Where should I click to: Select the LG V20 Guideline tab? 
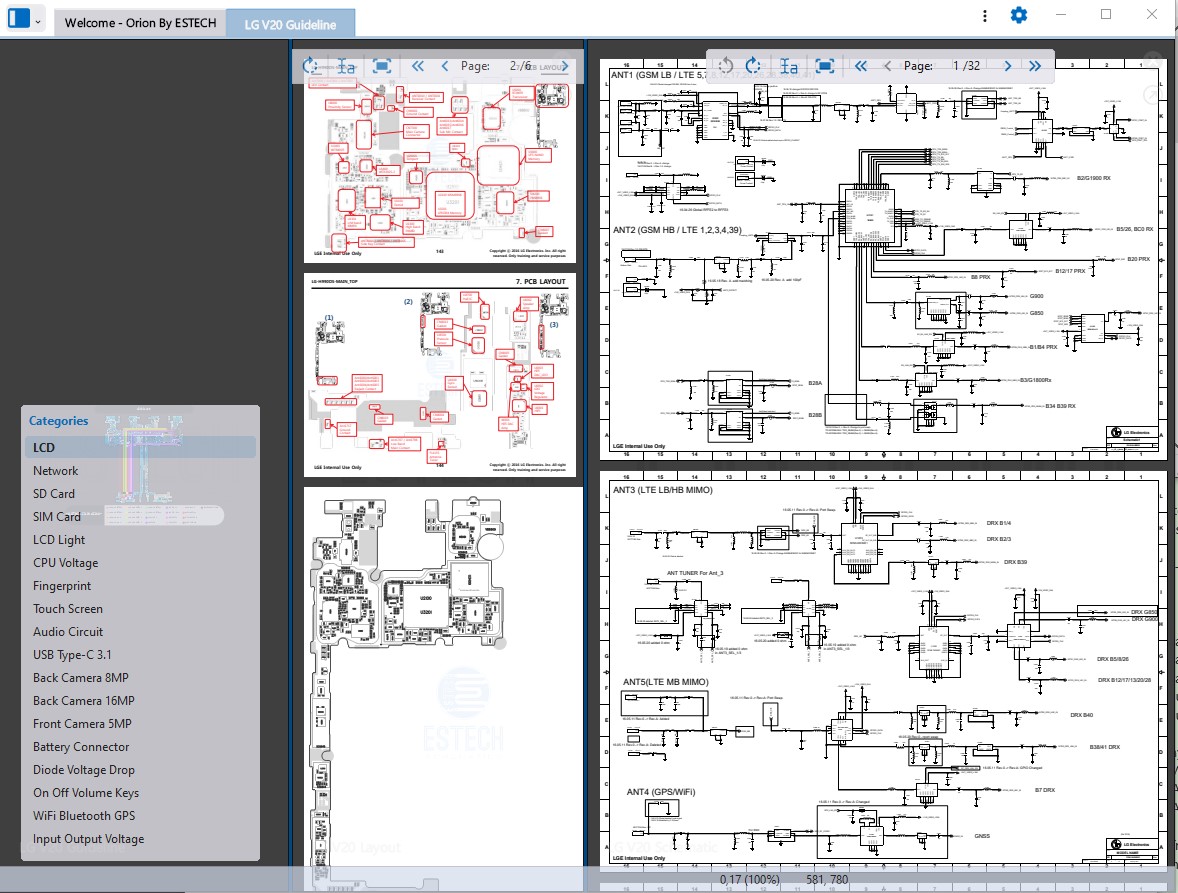[x=290, y=24]
